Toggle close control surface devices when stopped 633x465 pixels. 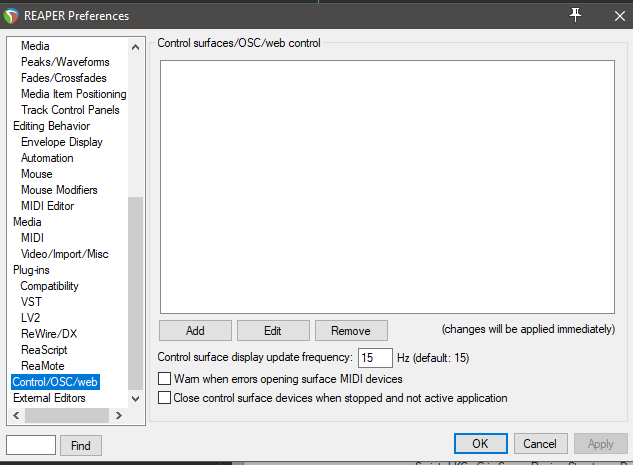164,398
